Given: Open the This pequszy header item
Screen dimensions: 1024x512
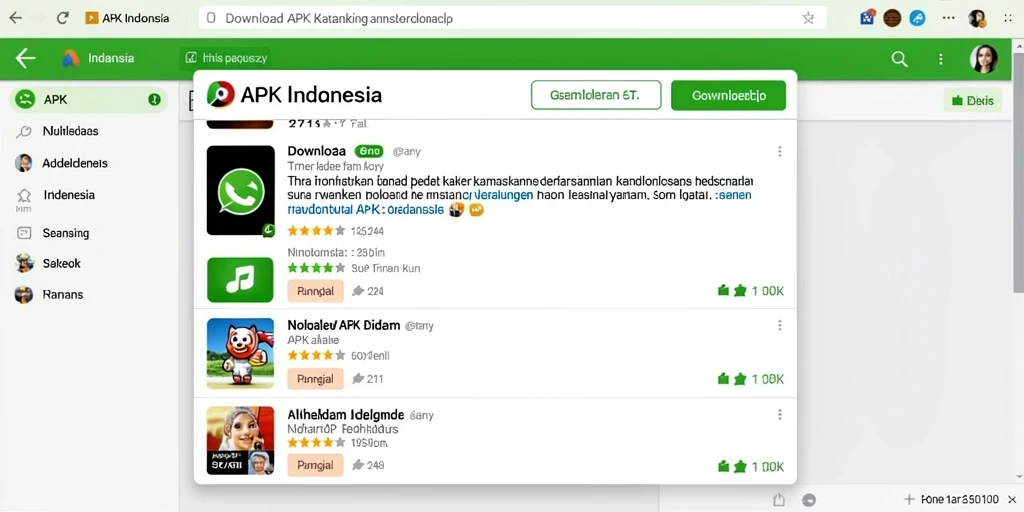Looking at the screenshot, I should coord(226,58).
